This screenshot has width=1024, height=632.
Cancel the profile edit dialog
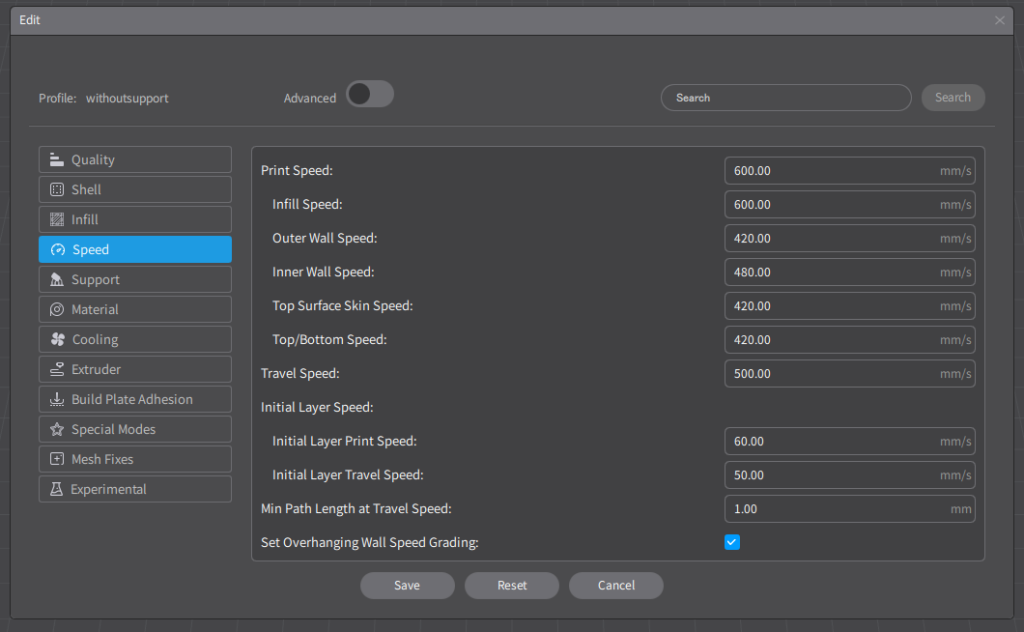click(x=616, y=585)
